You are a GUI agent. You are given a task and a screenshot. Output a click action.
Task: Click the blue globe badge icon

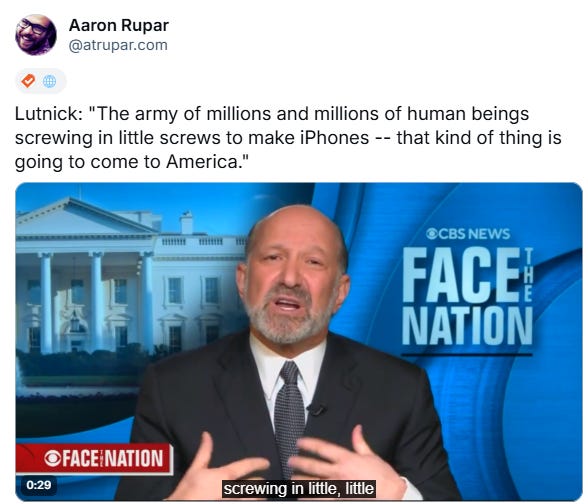50,81
